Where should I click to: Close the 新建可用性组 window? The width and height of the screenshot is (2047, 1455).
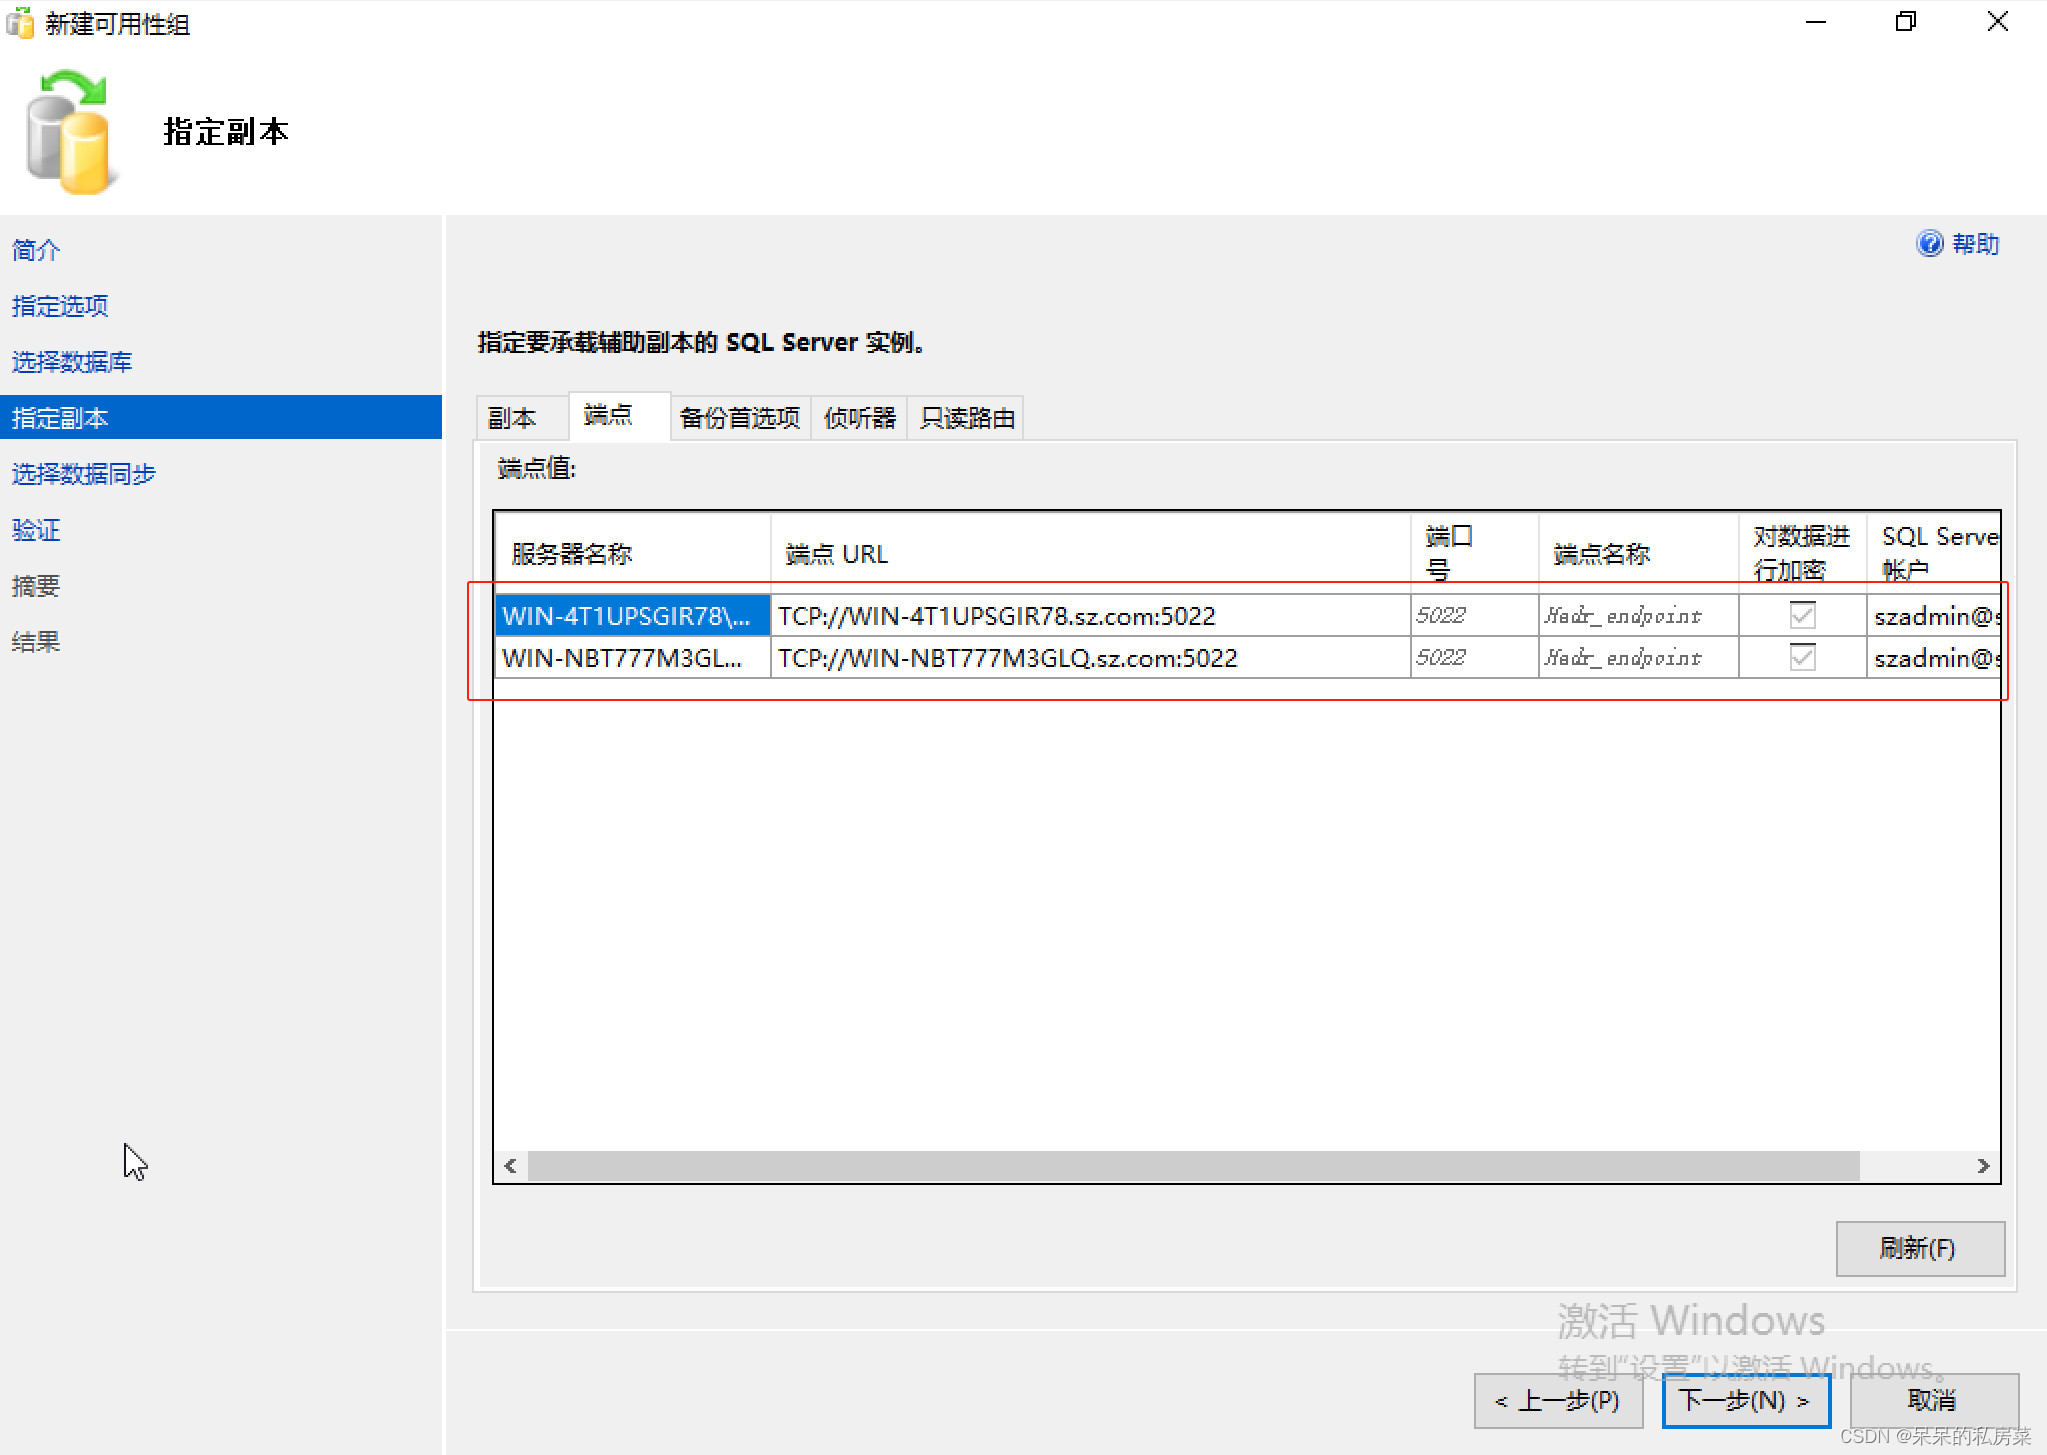[1997, 22]
